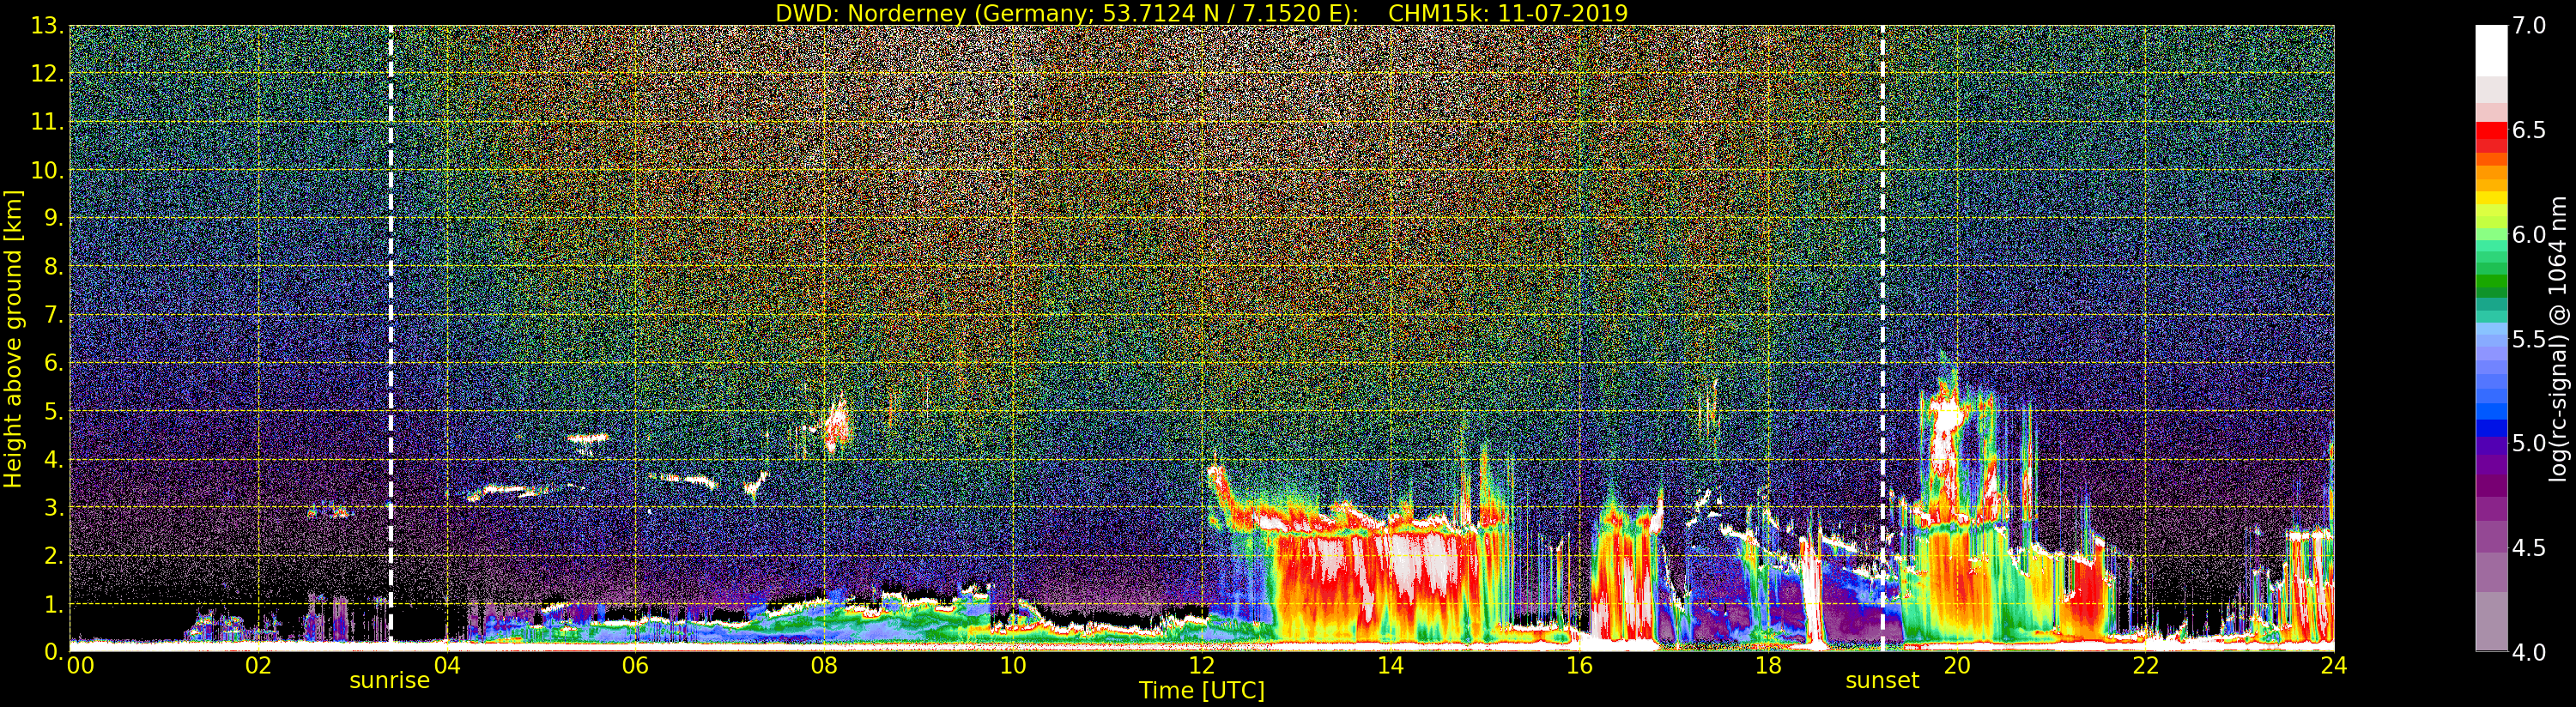Click the time axis tick label '12'
This screenshot has height=707, width=2576.
click(1202, 666)
